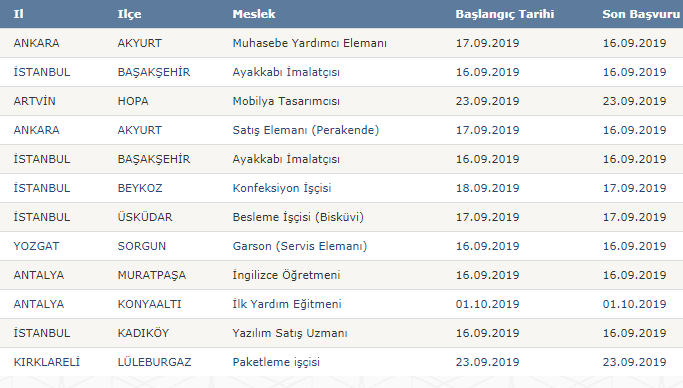Image resolution: width=683 pixels, height=388 pixels.
Task: Open the Konfeksiyon İşçisi listing
Action: coord(282,188)
